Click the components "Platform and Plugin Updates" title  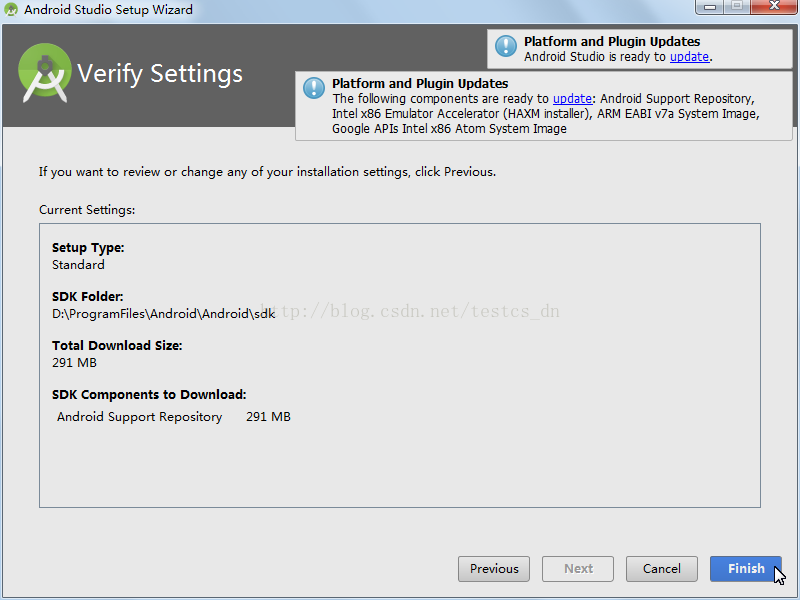[x=420, y=83]
